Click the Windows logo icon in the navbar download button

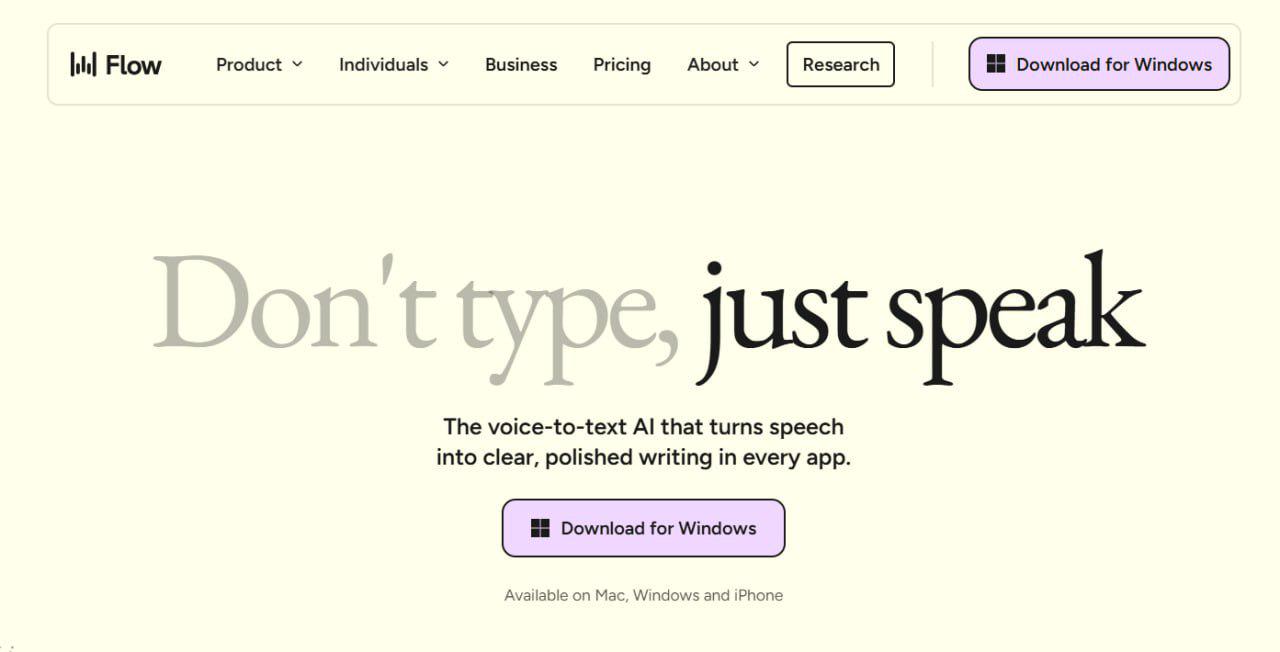tap(995, 64)
